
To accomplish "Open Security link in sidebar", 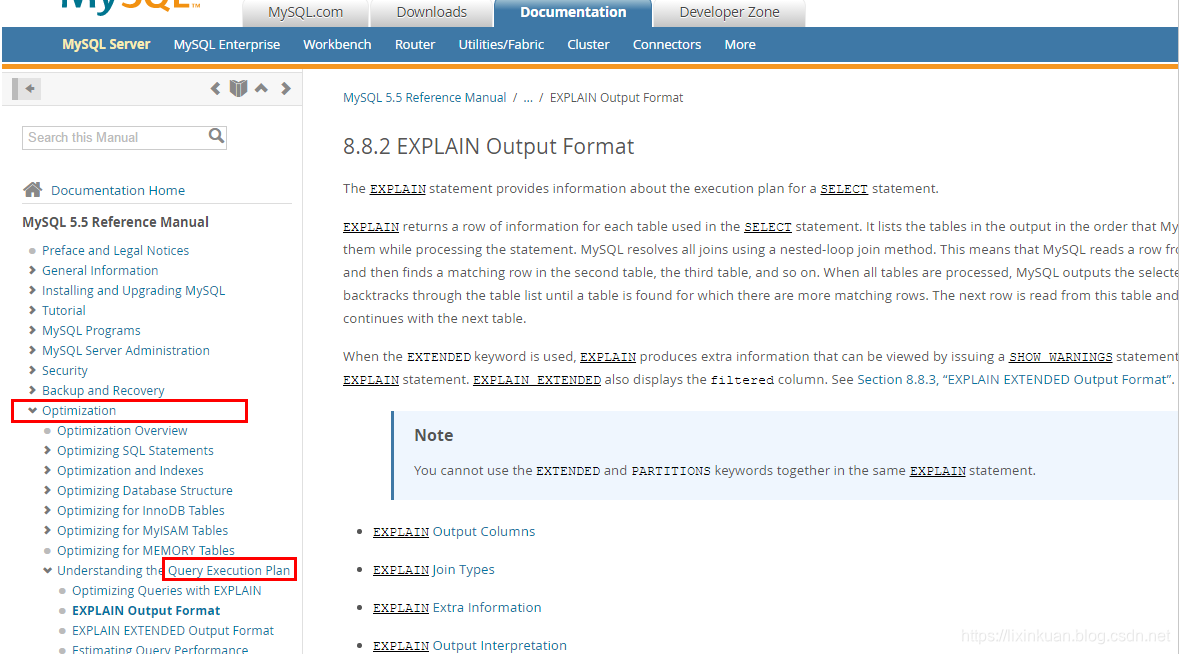I will point(65,370).
